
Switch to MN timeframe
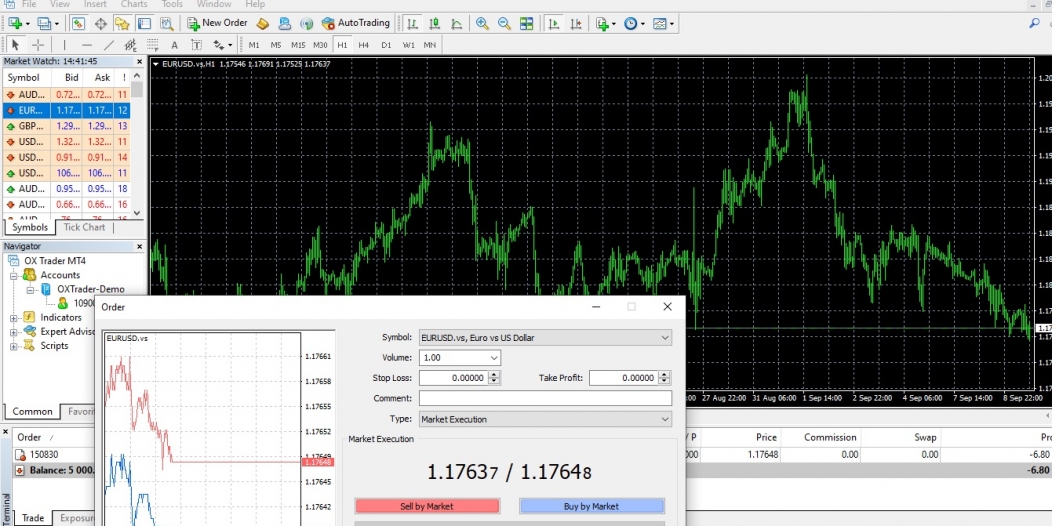click(429, 45)
